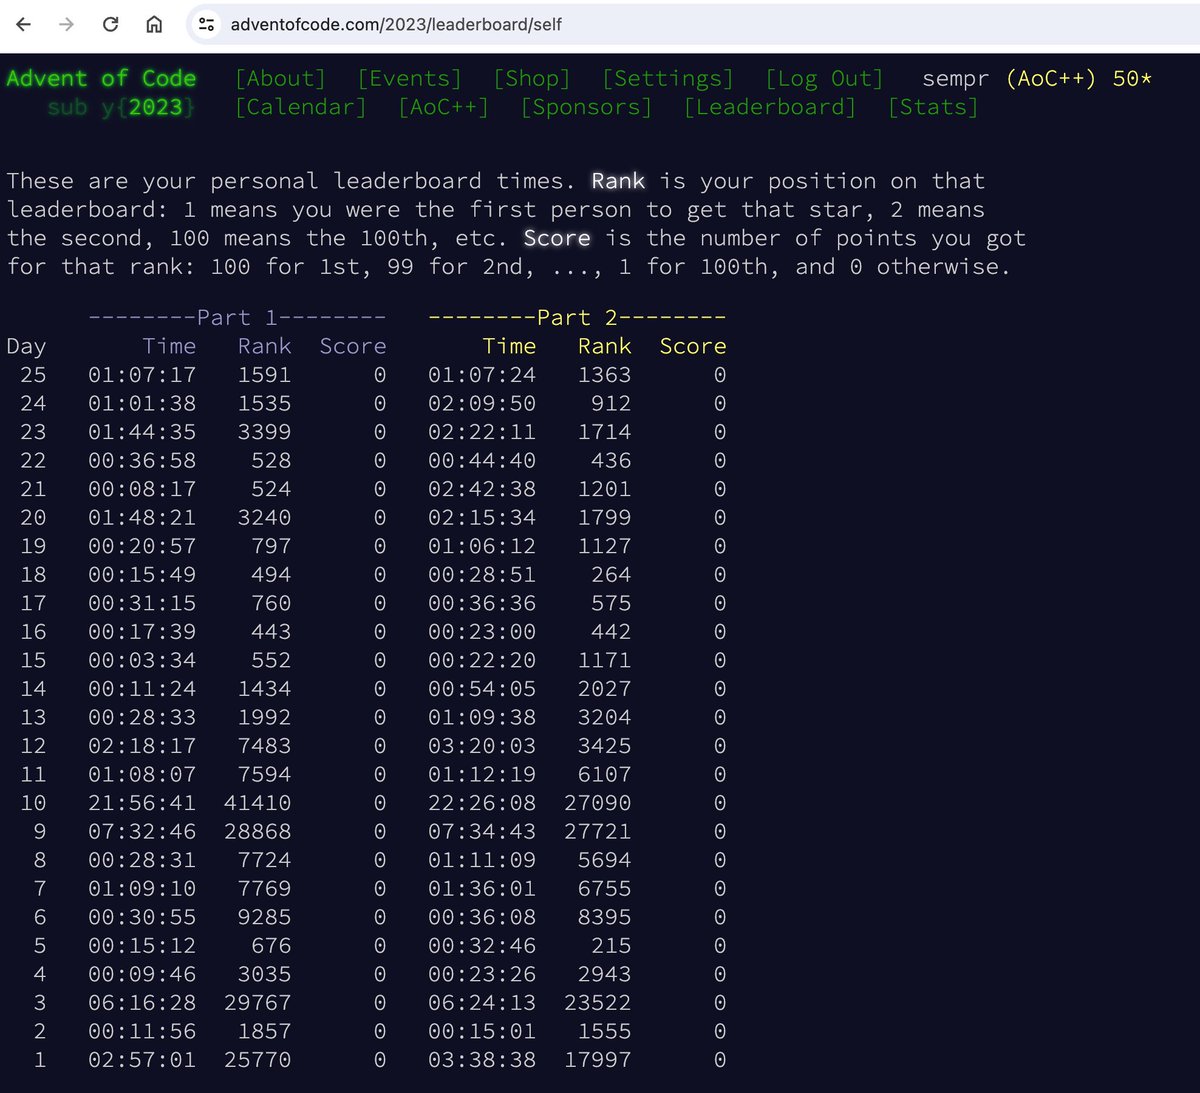Screen dimensions: 1200x1093
Task: Go back using the browser back arrow
Action: pos(24,24)
